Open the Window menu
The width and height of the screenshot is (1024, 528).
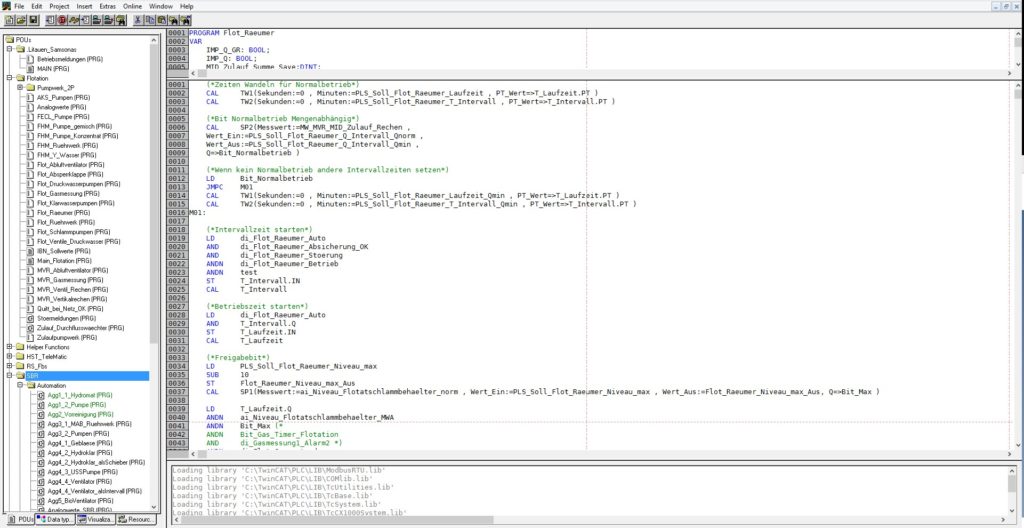(161, 6)
